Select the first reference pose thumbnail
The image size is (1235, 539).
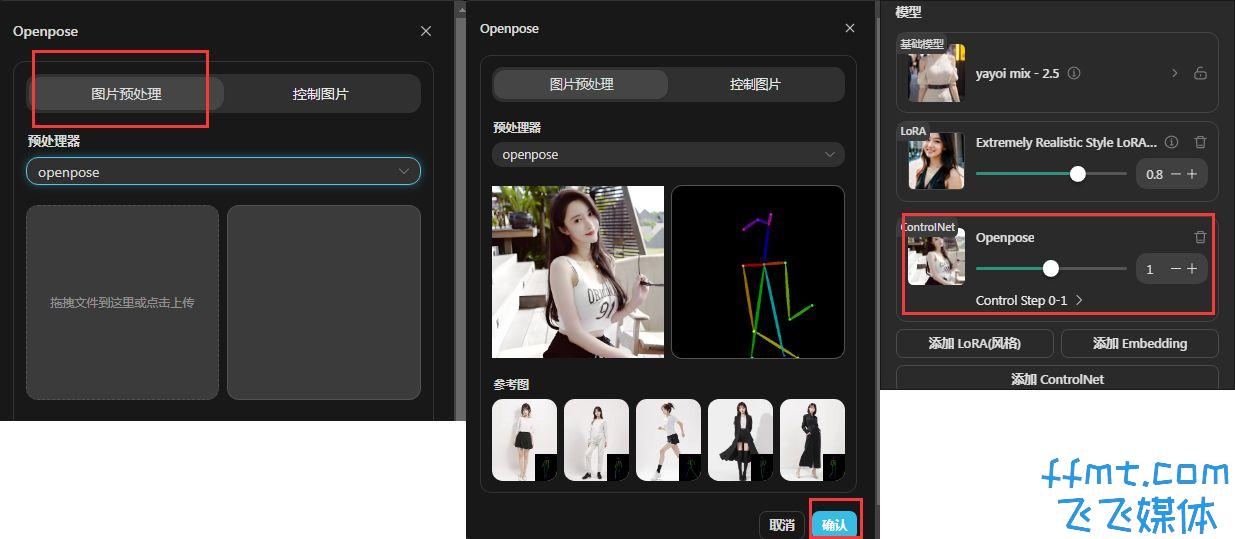pyautogui.click(x=525, y=440)
